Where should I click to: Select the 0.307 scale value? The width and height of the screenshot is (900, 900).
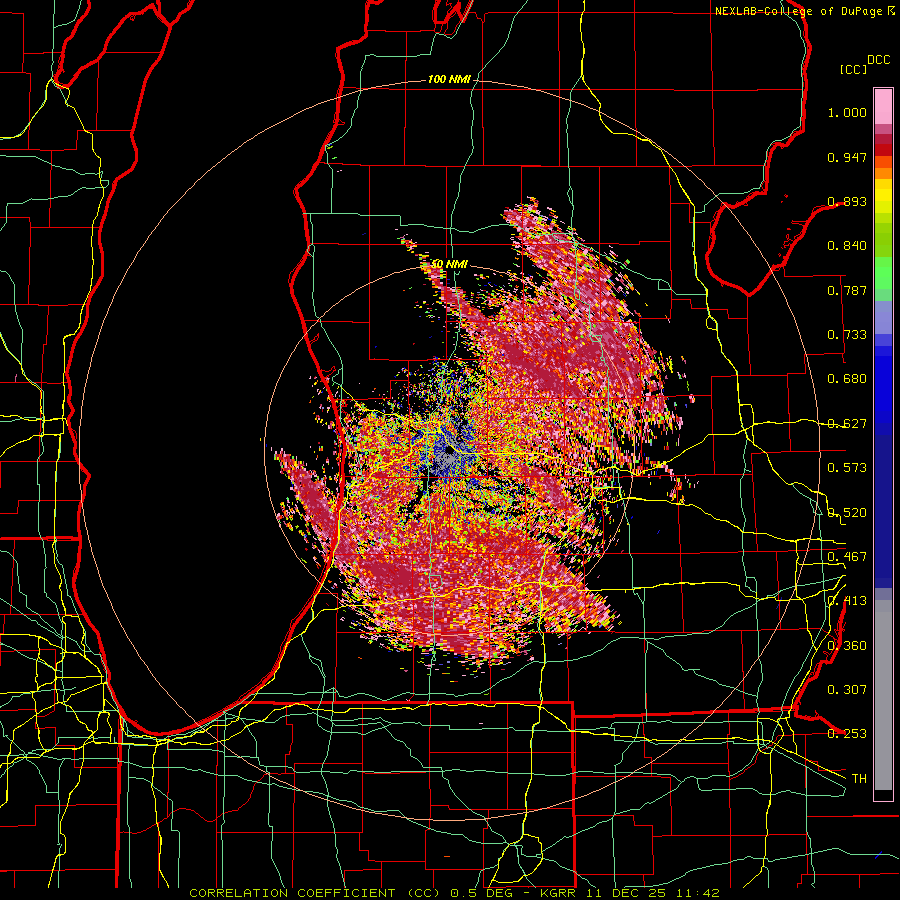pos(847,690)
